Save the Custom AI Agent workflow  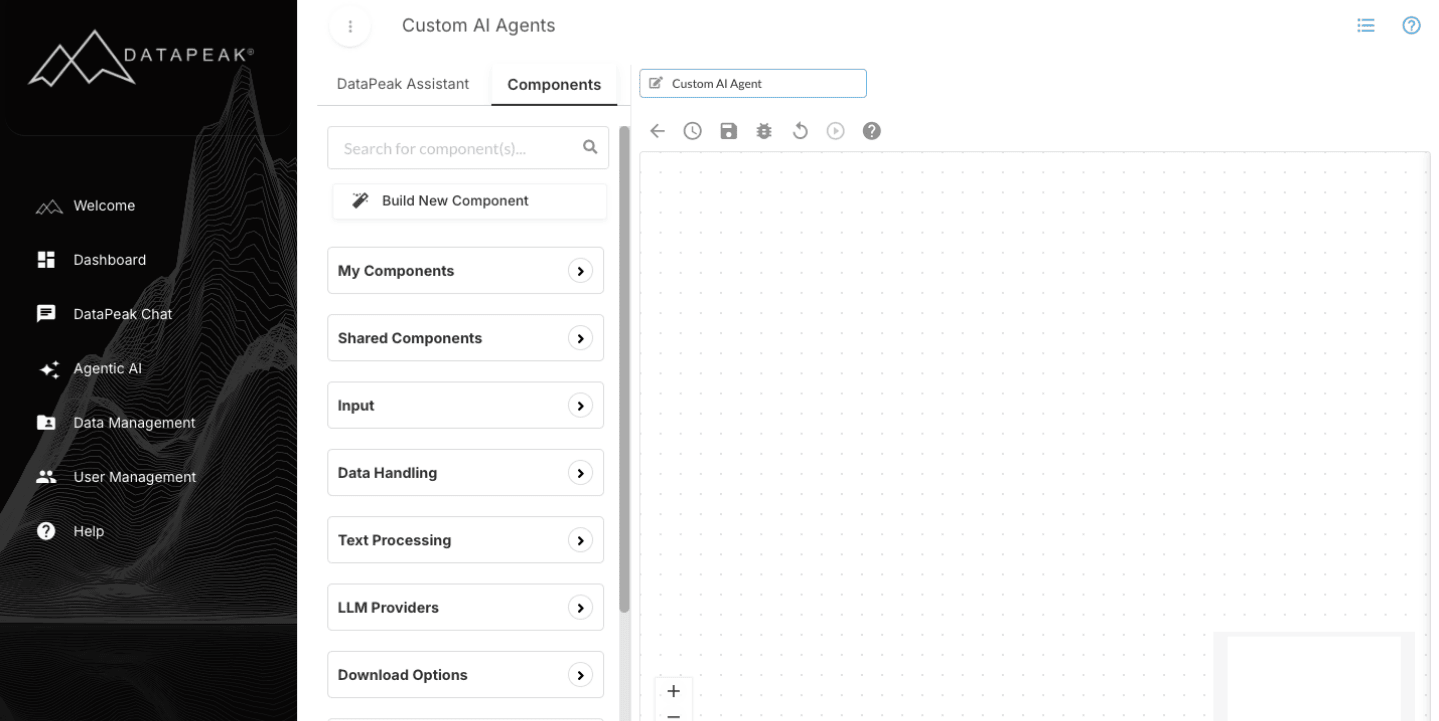tap(728, 130)
